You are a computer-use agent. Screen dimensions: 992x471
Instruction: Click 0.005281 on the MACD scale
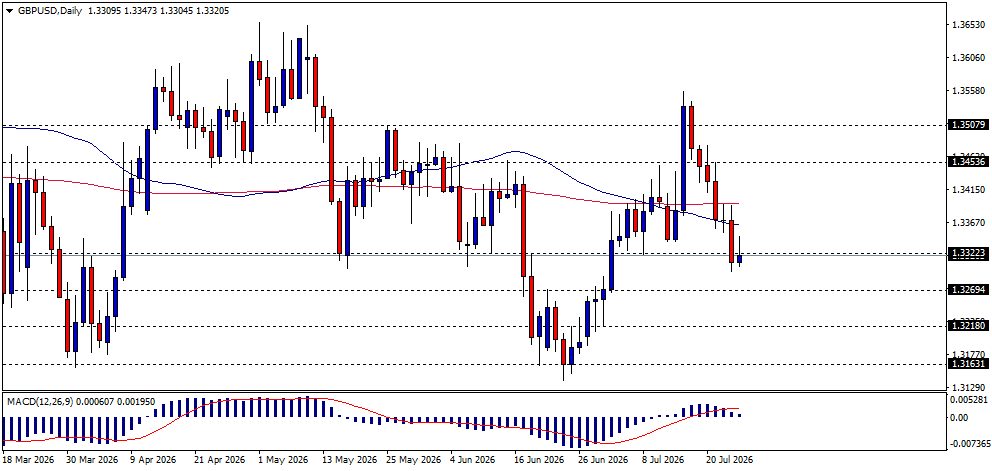[x=969, y=399]
